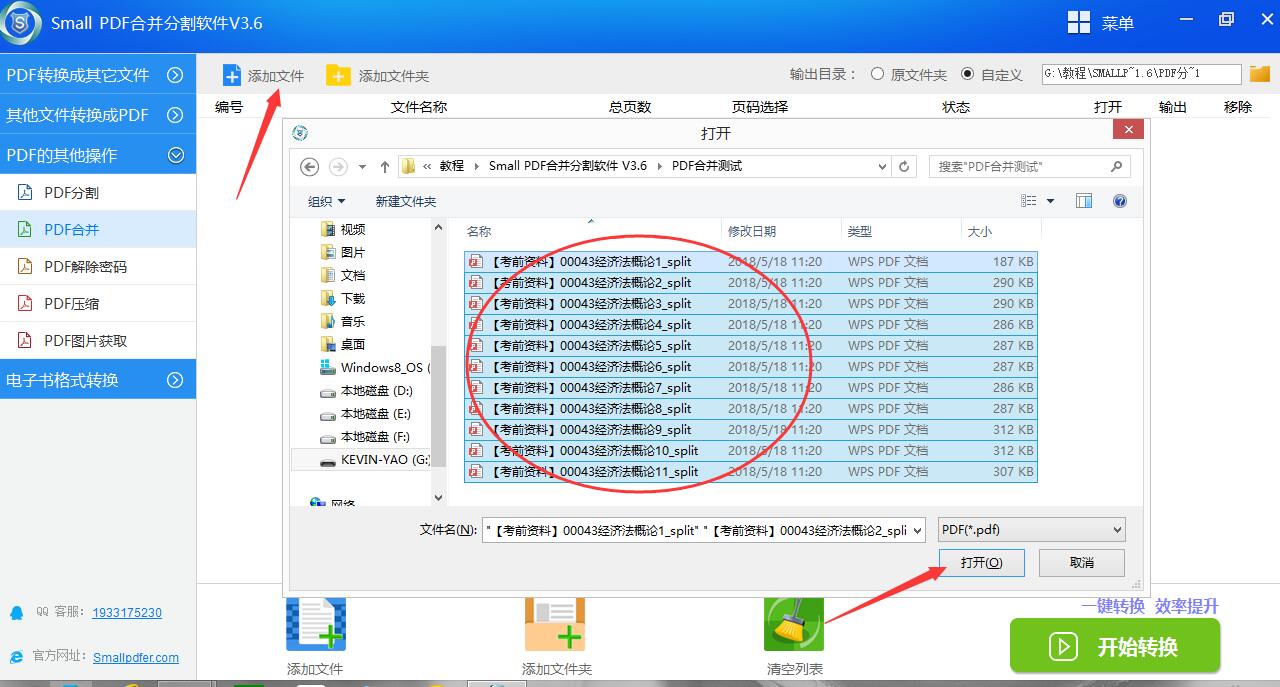Click the 官方网址 browser icon
1280x687 pixels.
point(16,656)
